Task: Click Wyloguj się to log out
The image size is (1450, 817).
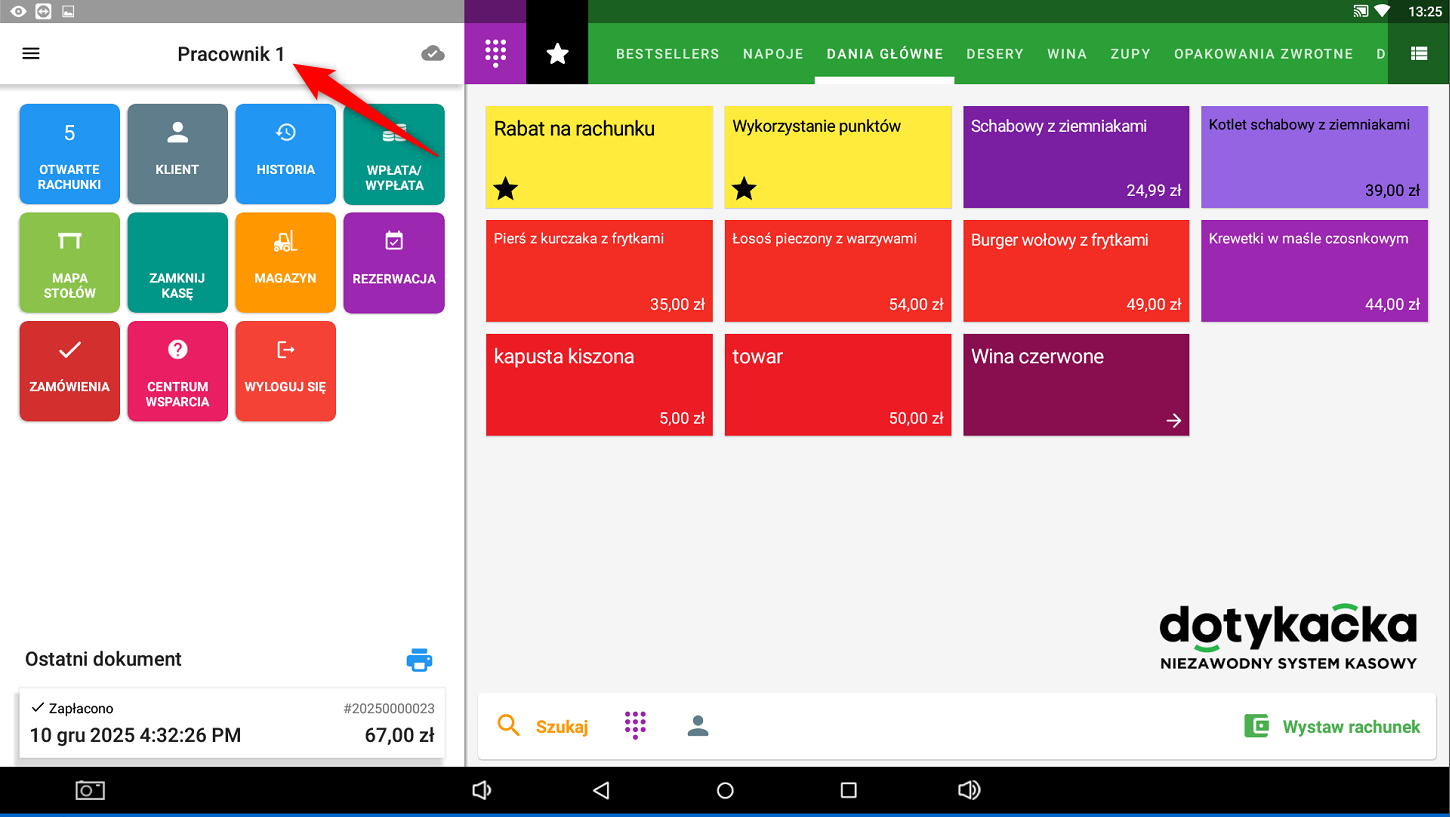Action: point(286,371)
